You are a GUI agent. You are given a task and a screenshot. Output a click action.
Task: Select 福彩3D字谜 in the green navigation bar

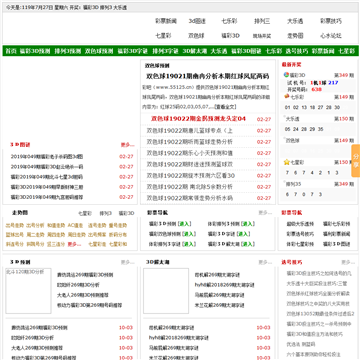pos(132,51)
